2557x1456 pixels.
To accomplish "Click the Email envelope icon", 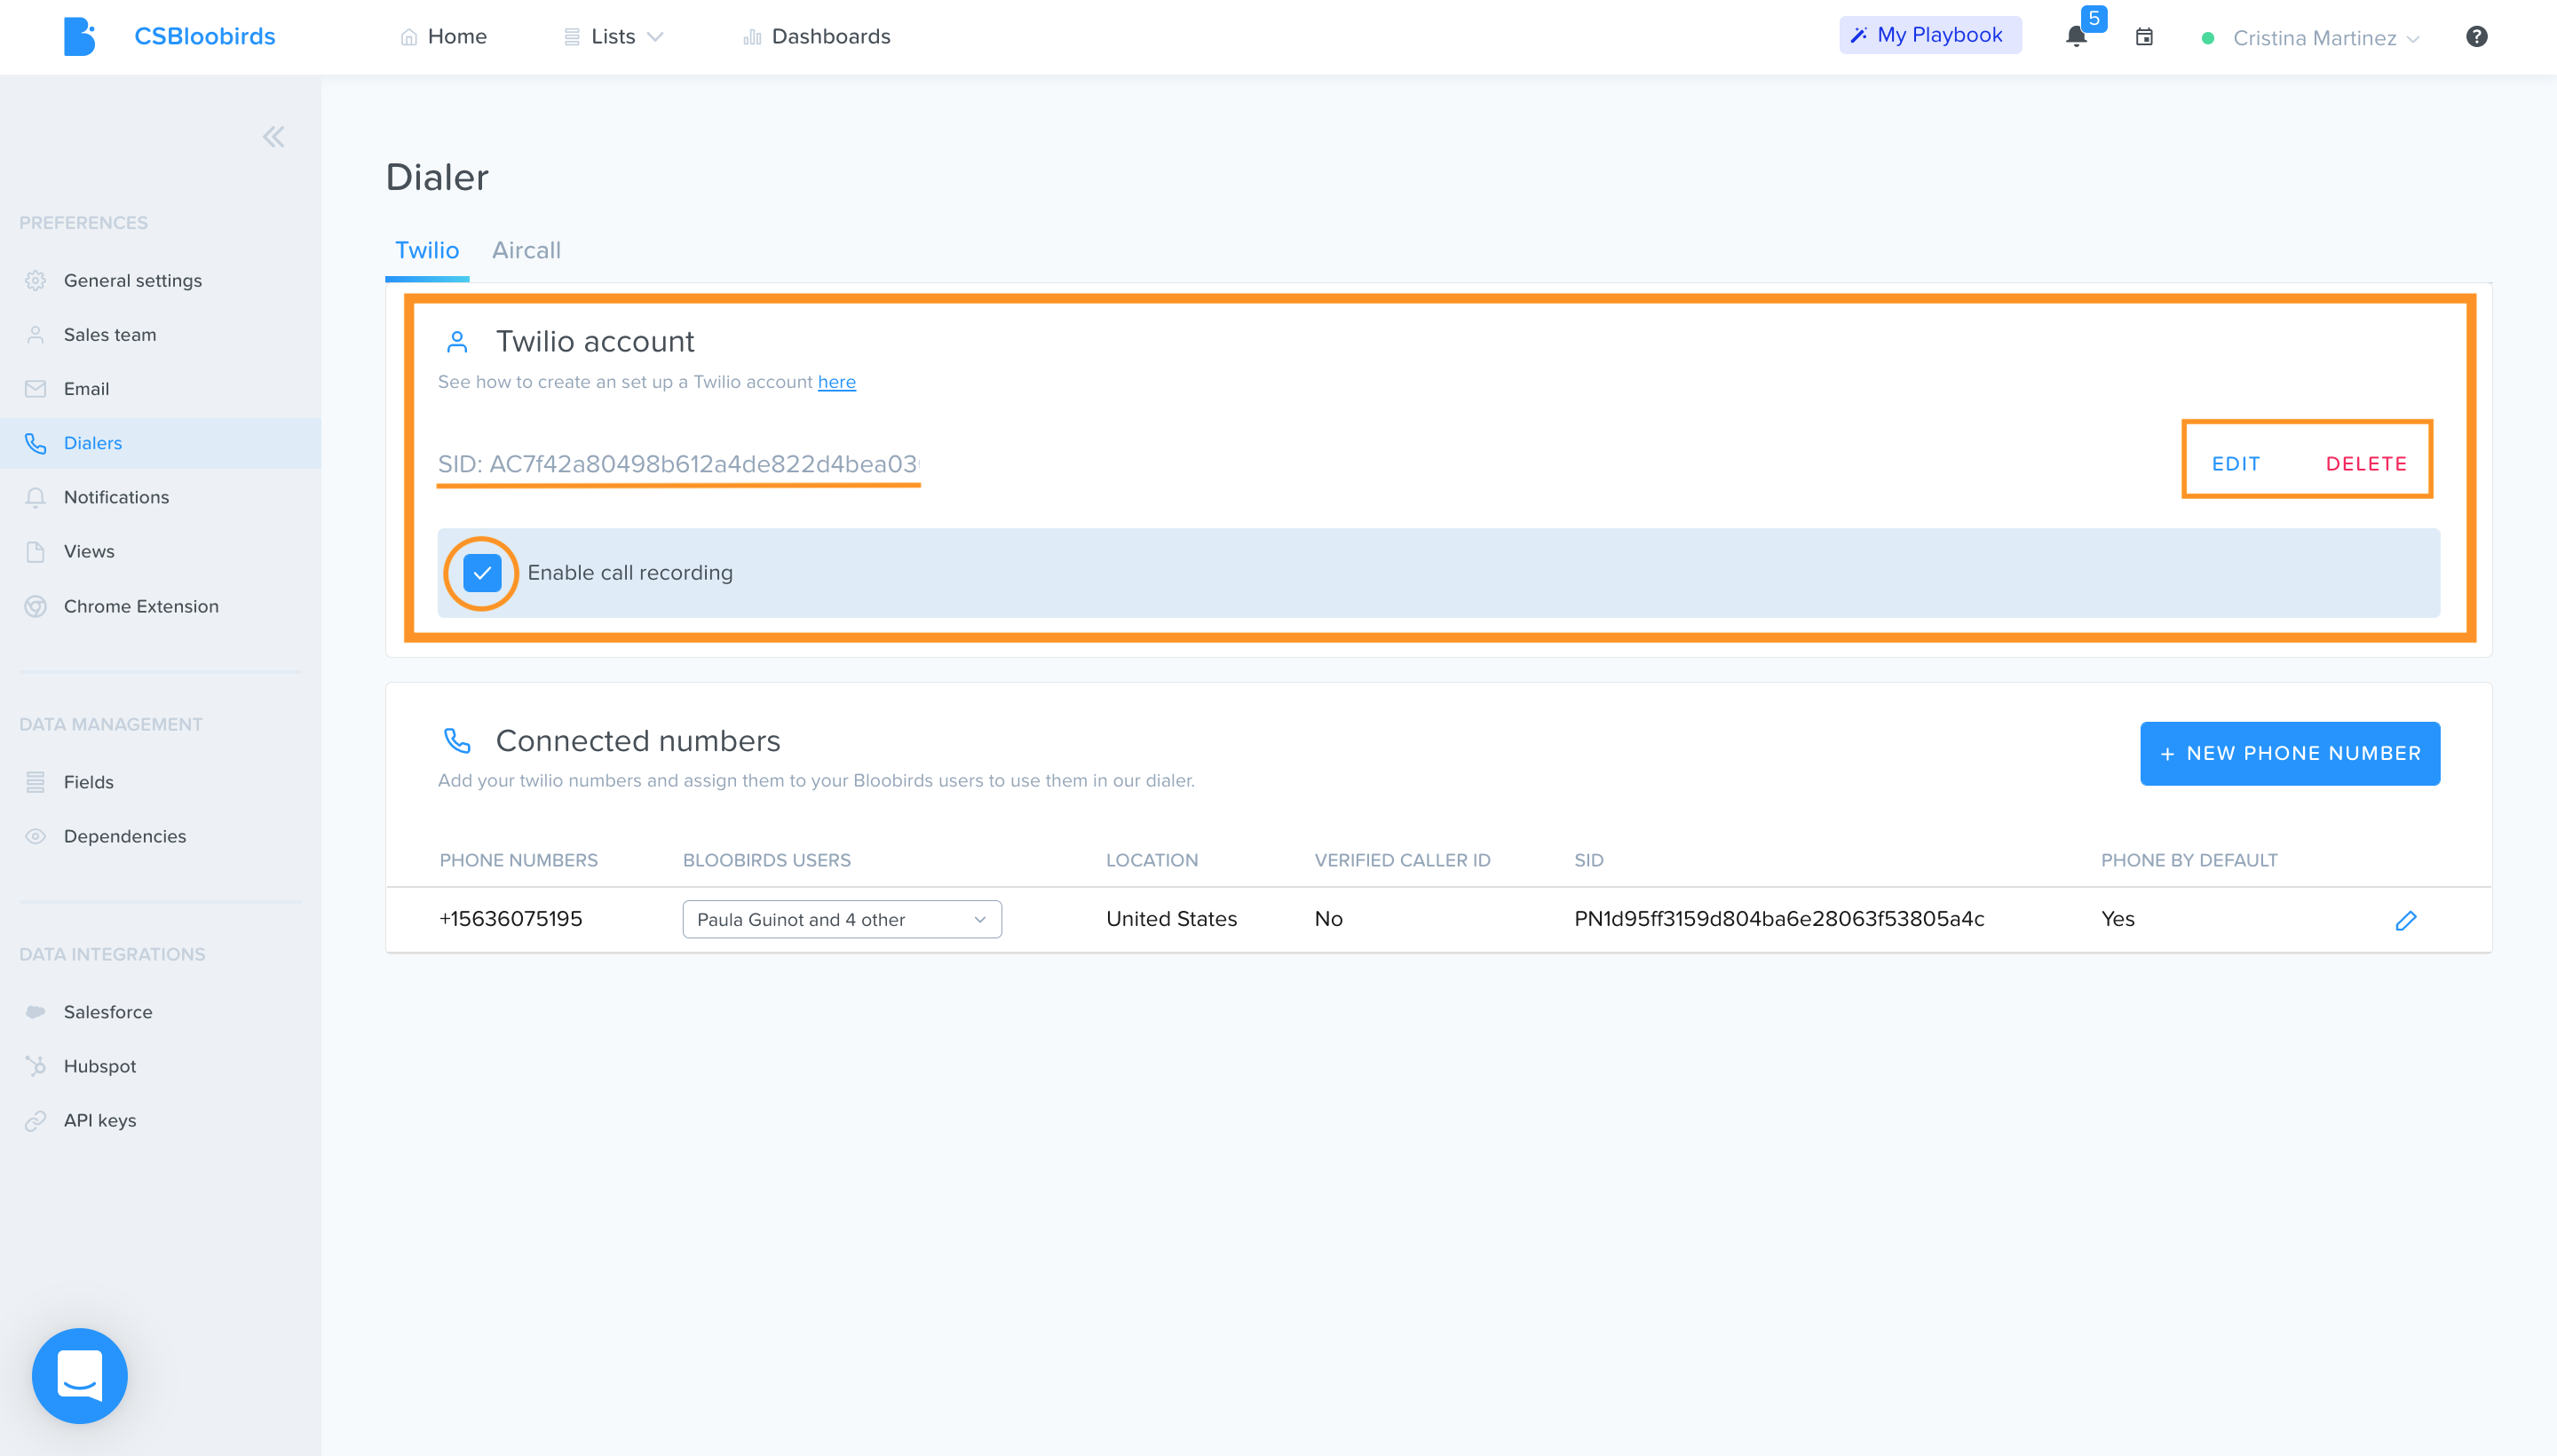I will pos(36,389).
